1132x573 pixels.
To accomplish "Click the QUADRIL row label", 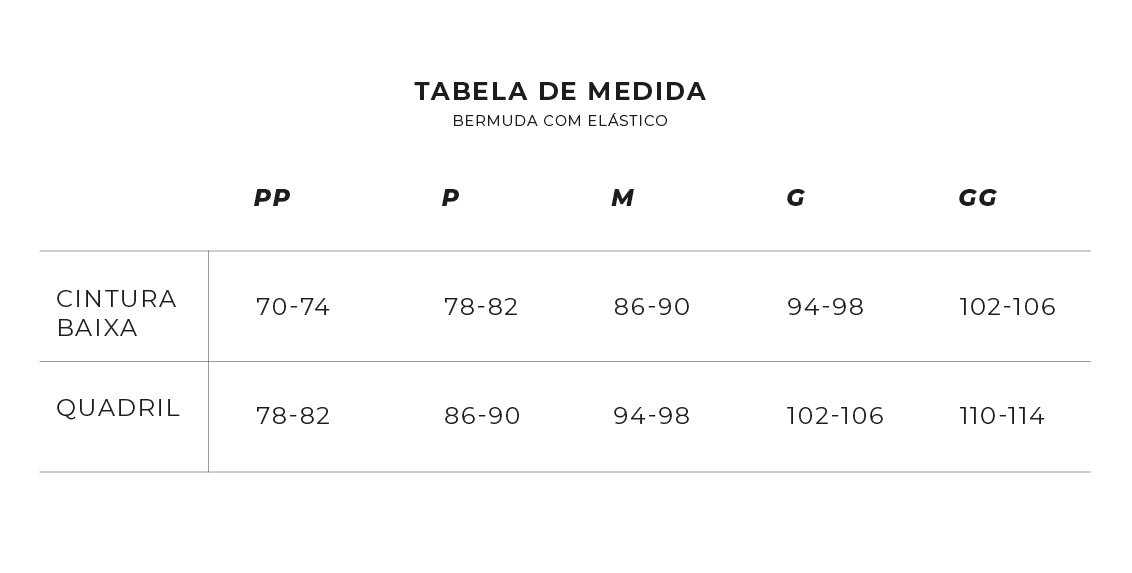I will (118, 408).
